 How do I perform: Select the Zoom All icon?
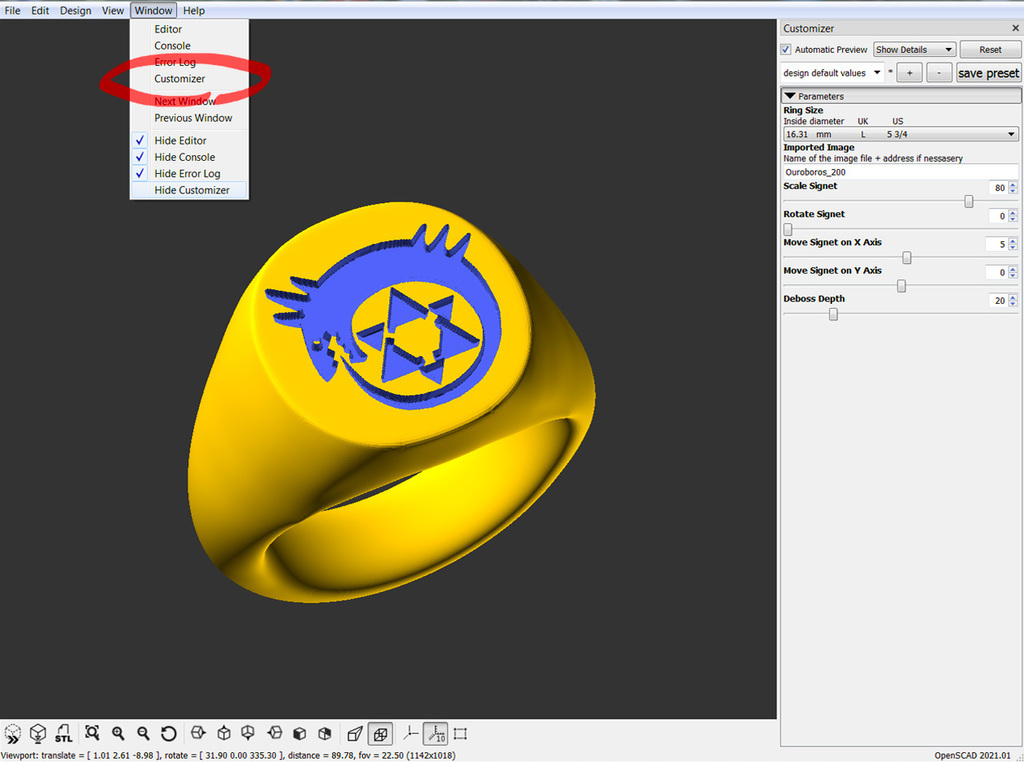click(x=92, y=733)
